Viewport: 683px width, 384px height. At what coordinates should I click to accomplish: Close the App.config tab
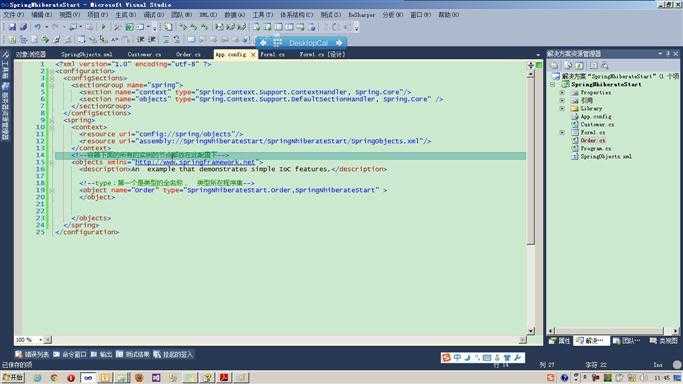coord(253,54)
